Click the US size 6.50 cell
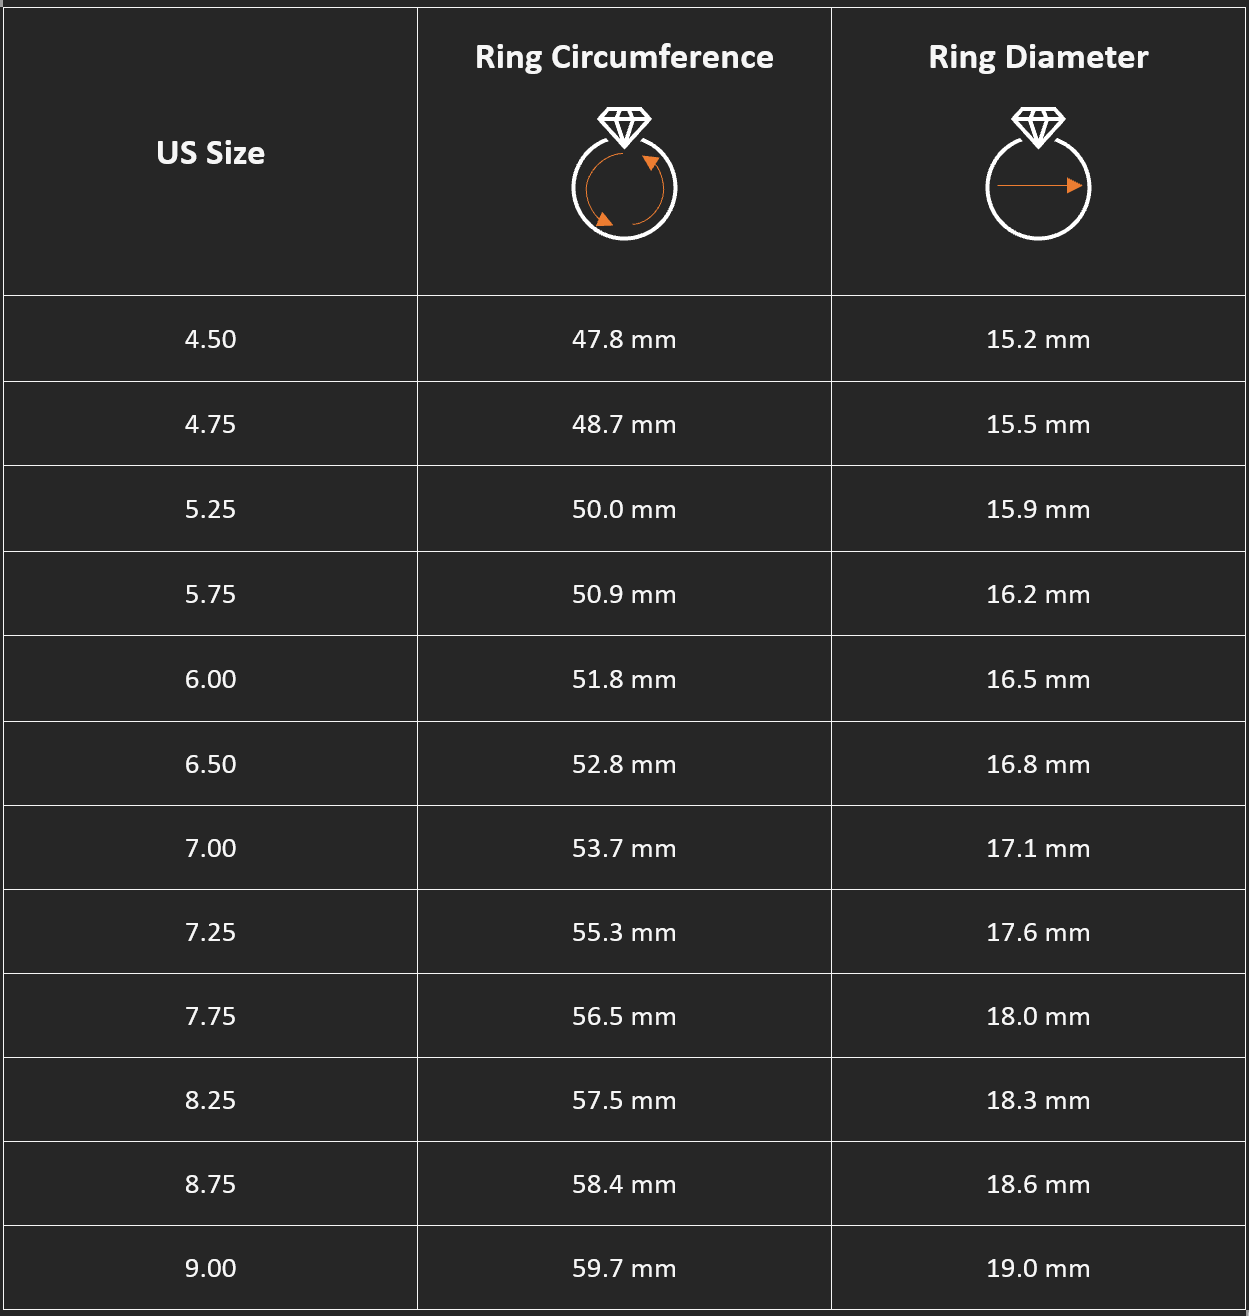 (211, 764)
